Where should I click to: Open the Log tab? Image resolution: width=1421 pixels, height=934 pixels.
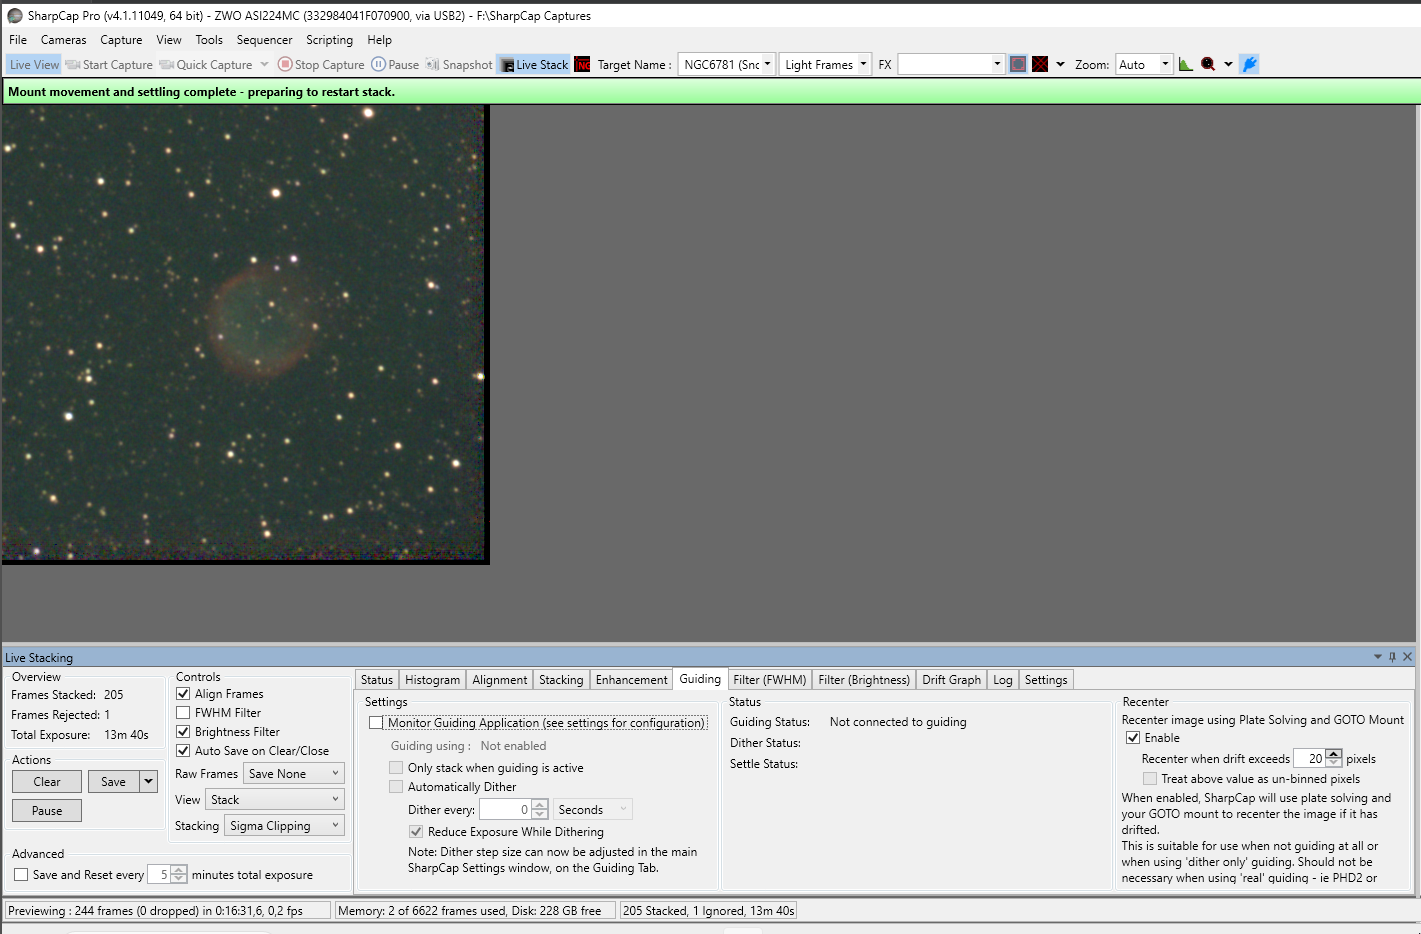point(1003,679)
